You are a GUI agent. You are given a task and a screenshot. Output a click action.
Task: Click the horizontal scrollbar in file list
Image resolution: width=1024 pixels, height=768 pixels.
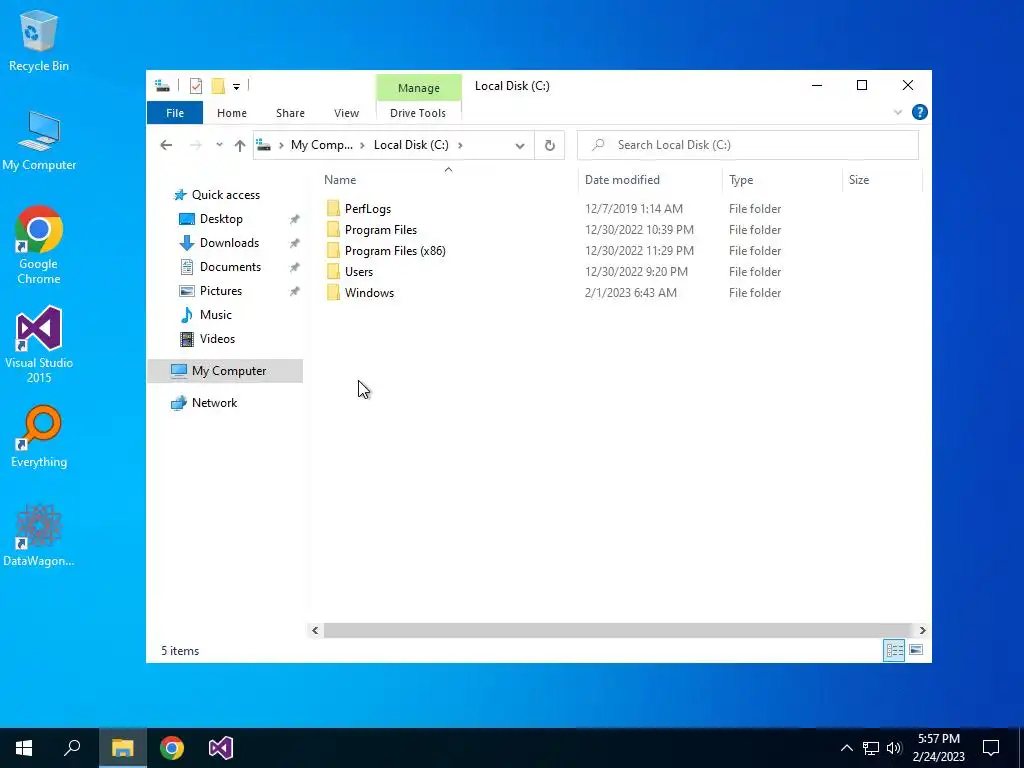pyautogui.click(x=618, y=630)
